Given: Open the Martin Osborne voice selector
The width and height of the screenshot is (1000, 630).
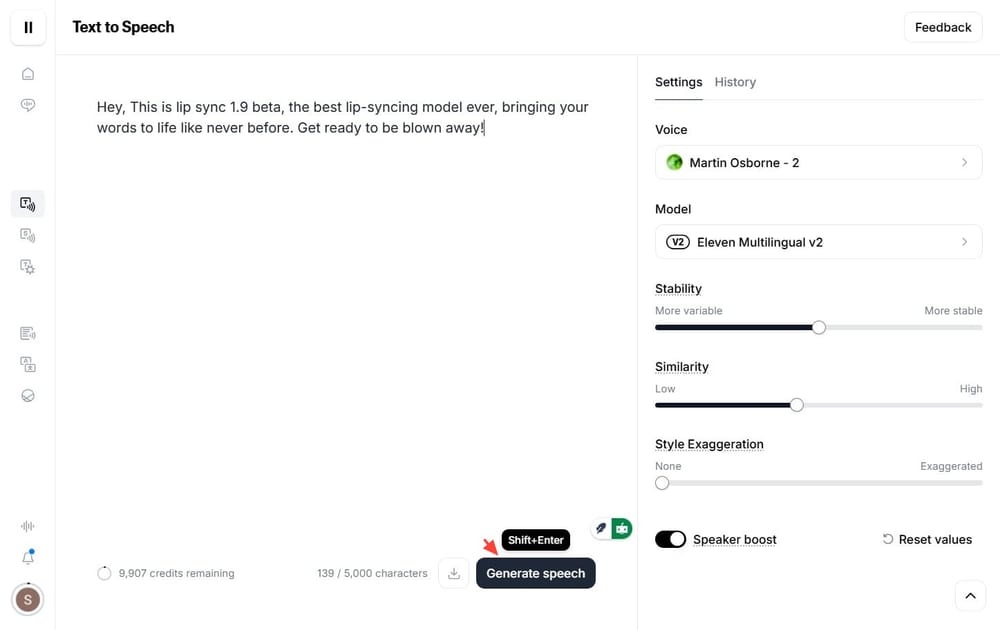Looking at the screenshot, I should tap(818, 162).
